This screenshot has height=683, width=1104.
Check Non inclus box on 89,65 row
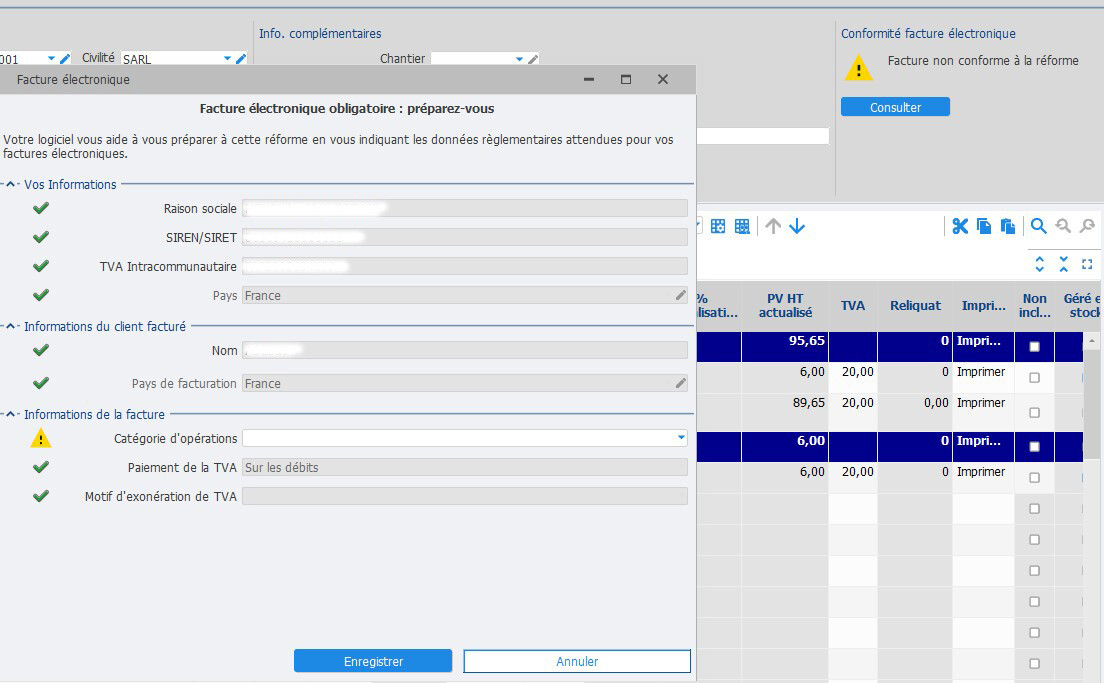tap(1034, 412)
